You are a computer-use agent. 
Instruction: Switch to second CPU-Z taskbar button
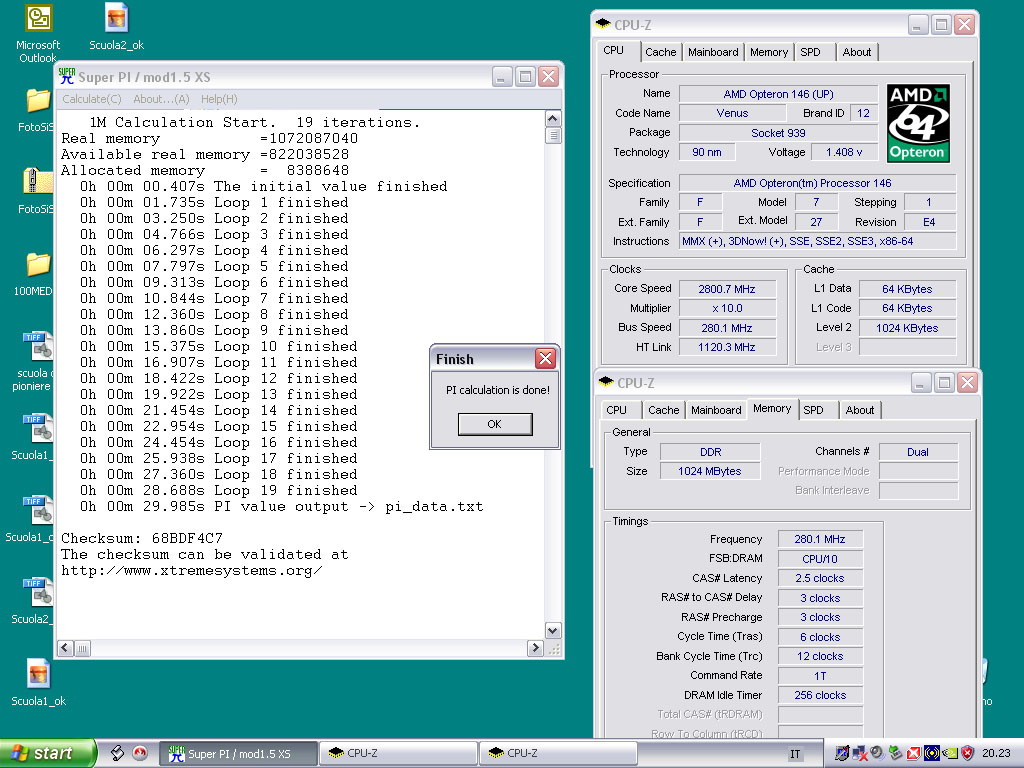pyautogui.click(x=557, y=753)
